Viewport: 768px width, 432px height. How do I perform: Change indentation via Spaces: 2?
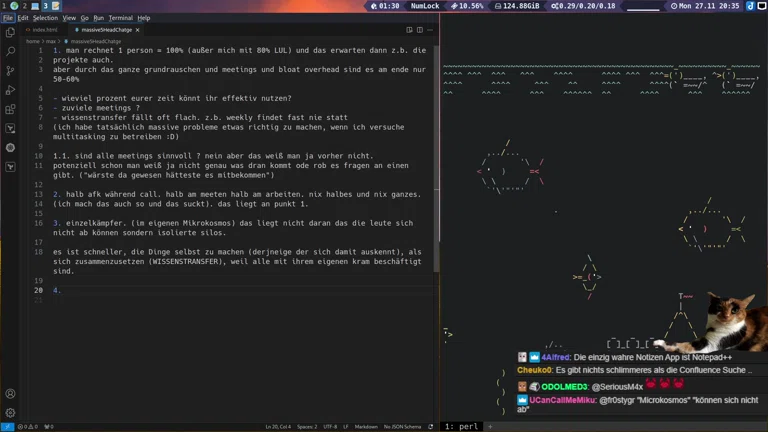pos(307,427)
